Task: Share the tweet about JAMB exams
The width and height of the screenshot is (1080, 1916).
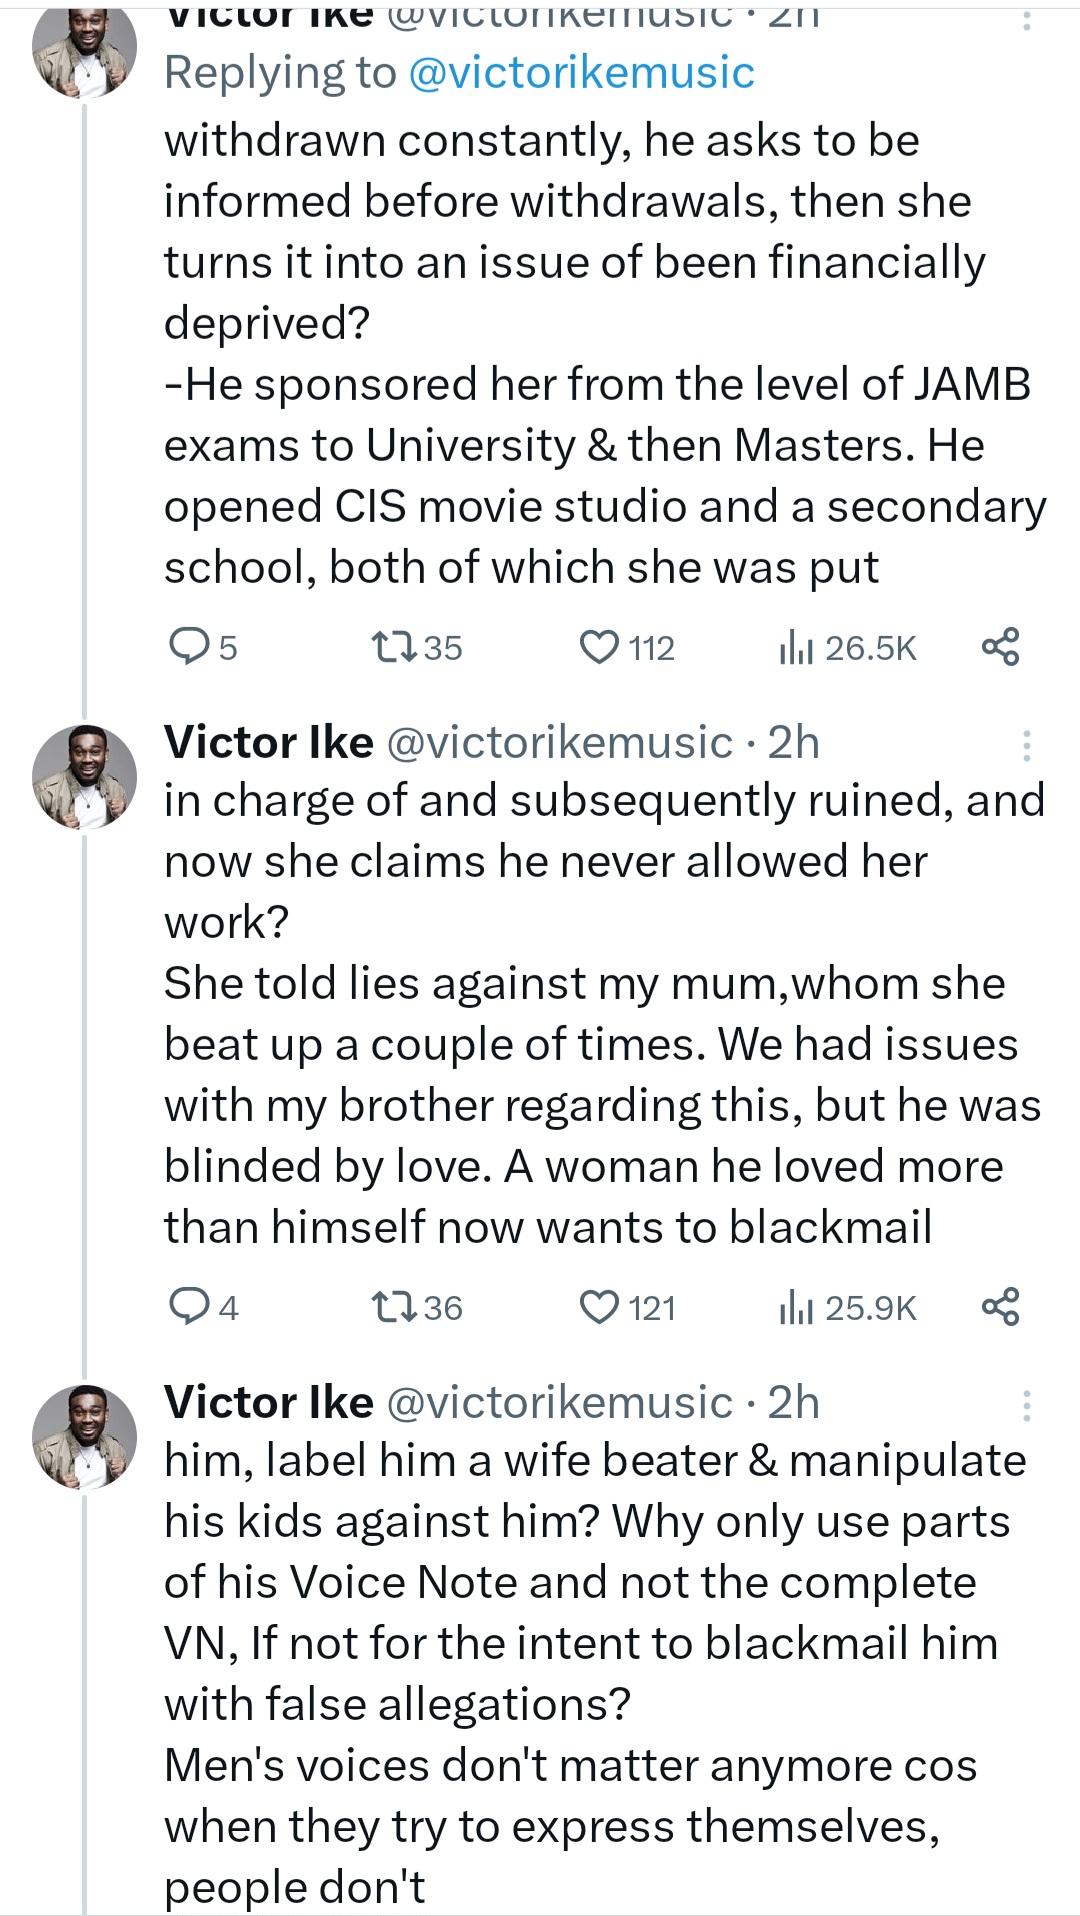Action: click(1000, 647)
